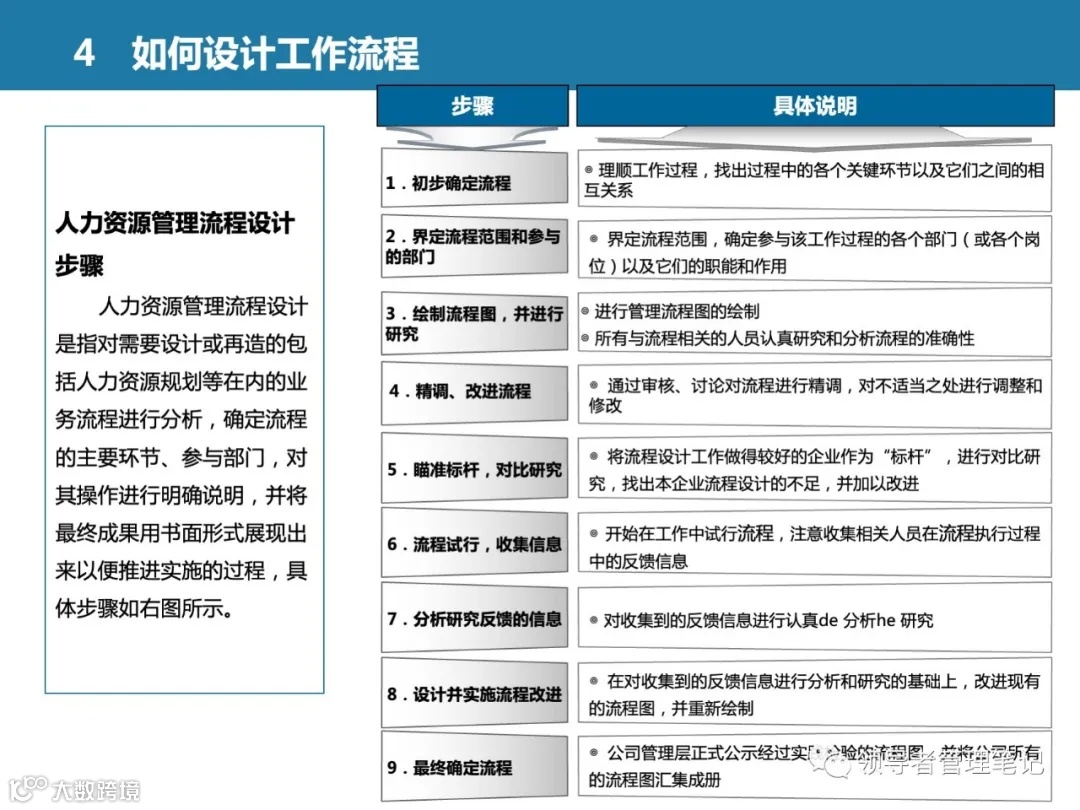Switch to the 步骤 column header
Viewport: 1080px width, 810px height.
(472, 106)
